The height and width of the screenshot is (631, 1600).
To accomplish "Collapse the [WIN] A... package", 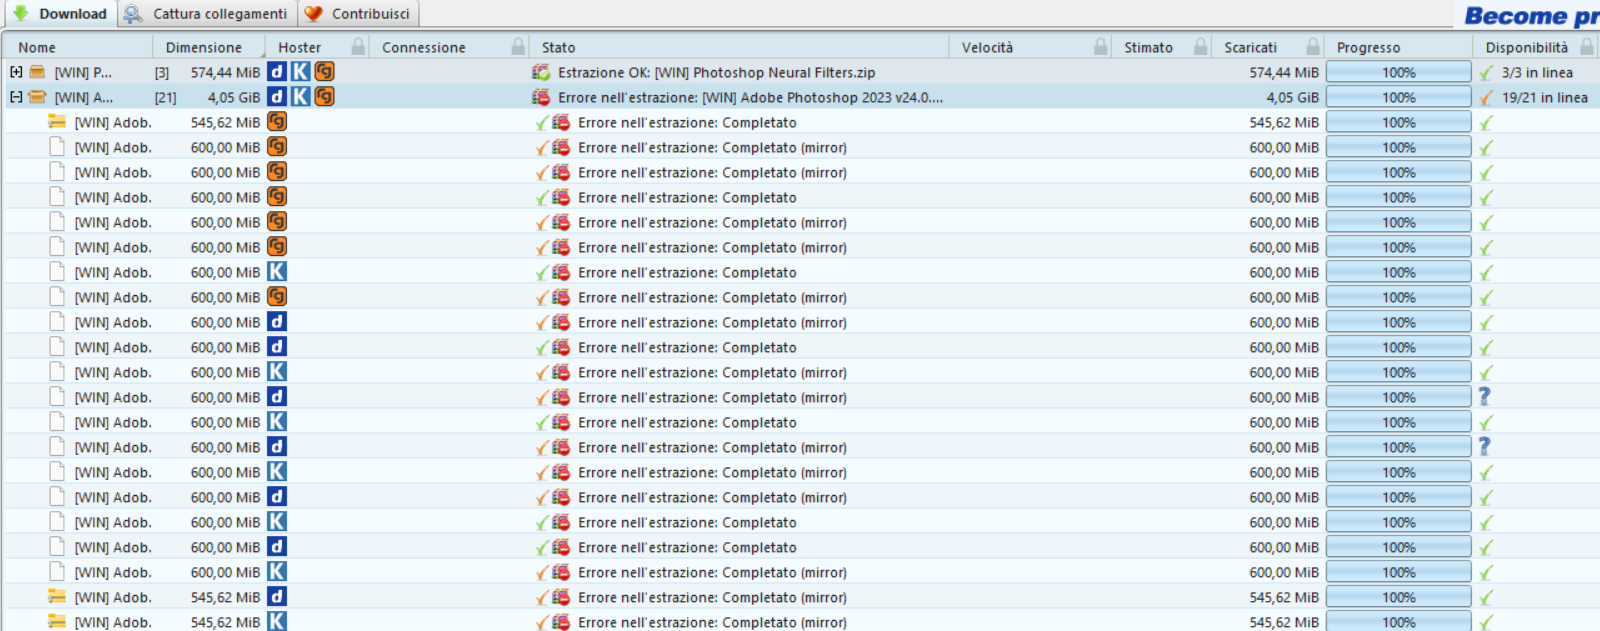I will coord(16,97).
